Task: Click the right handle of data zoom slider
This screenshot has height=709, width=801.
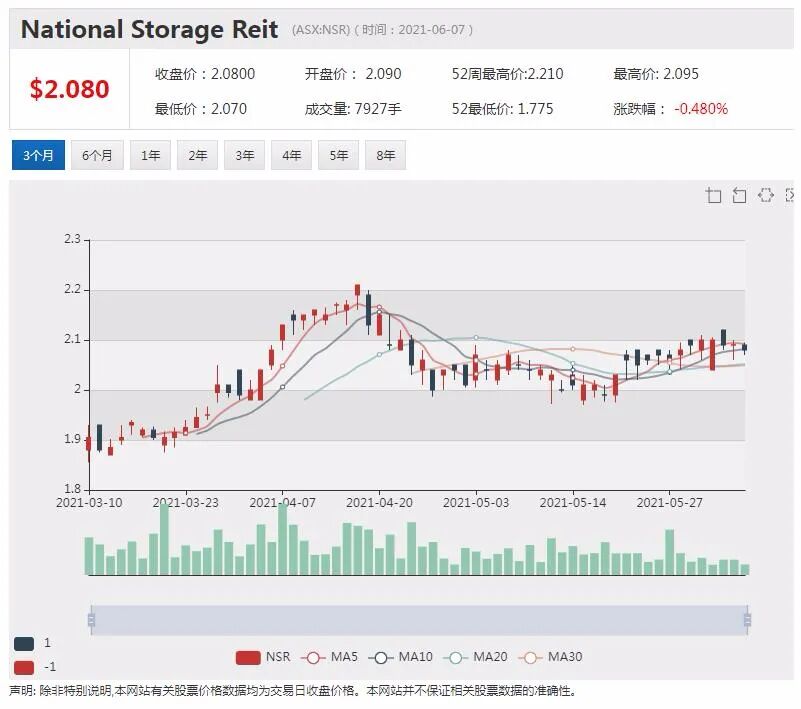Action: 747,620
